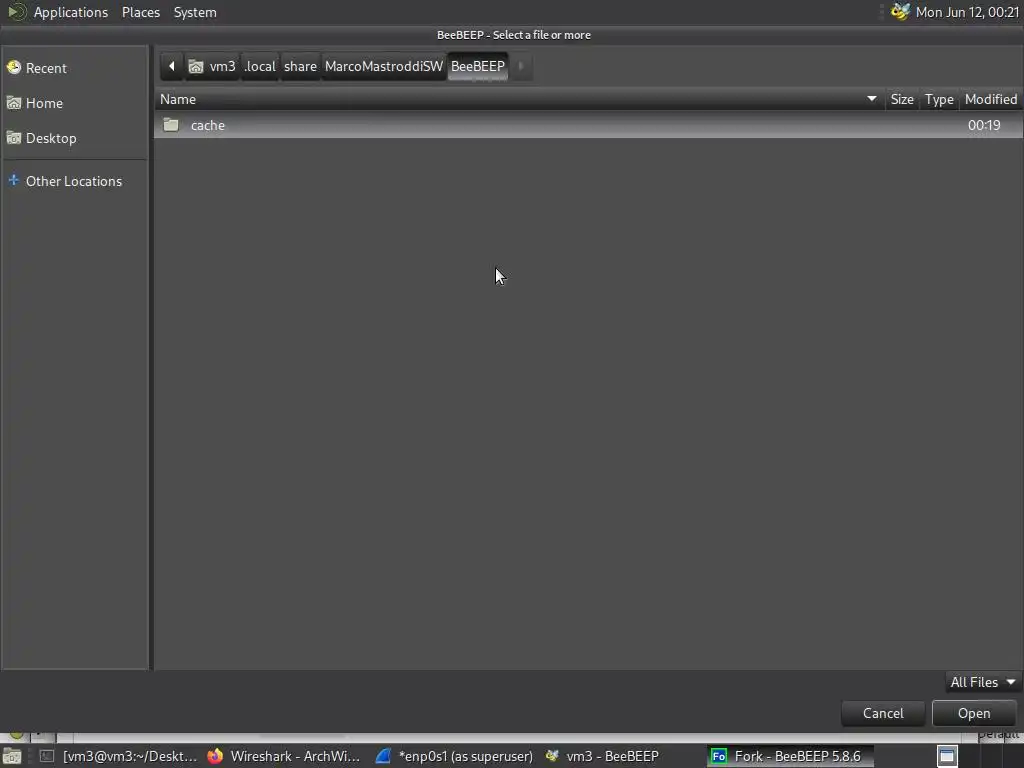Open the System menu

(x=195, y=12)
